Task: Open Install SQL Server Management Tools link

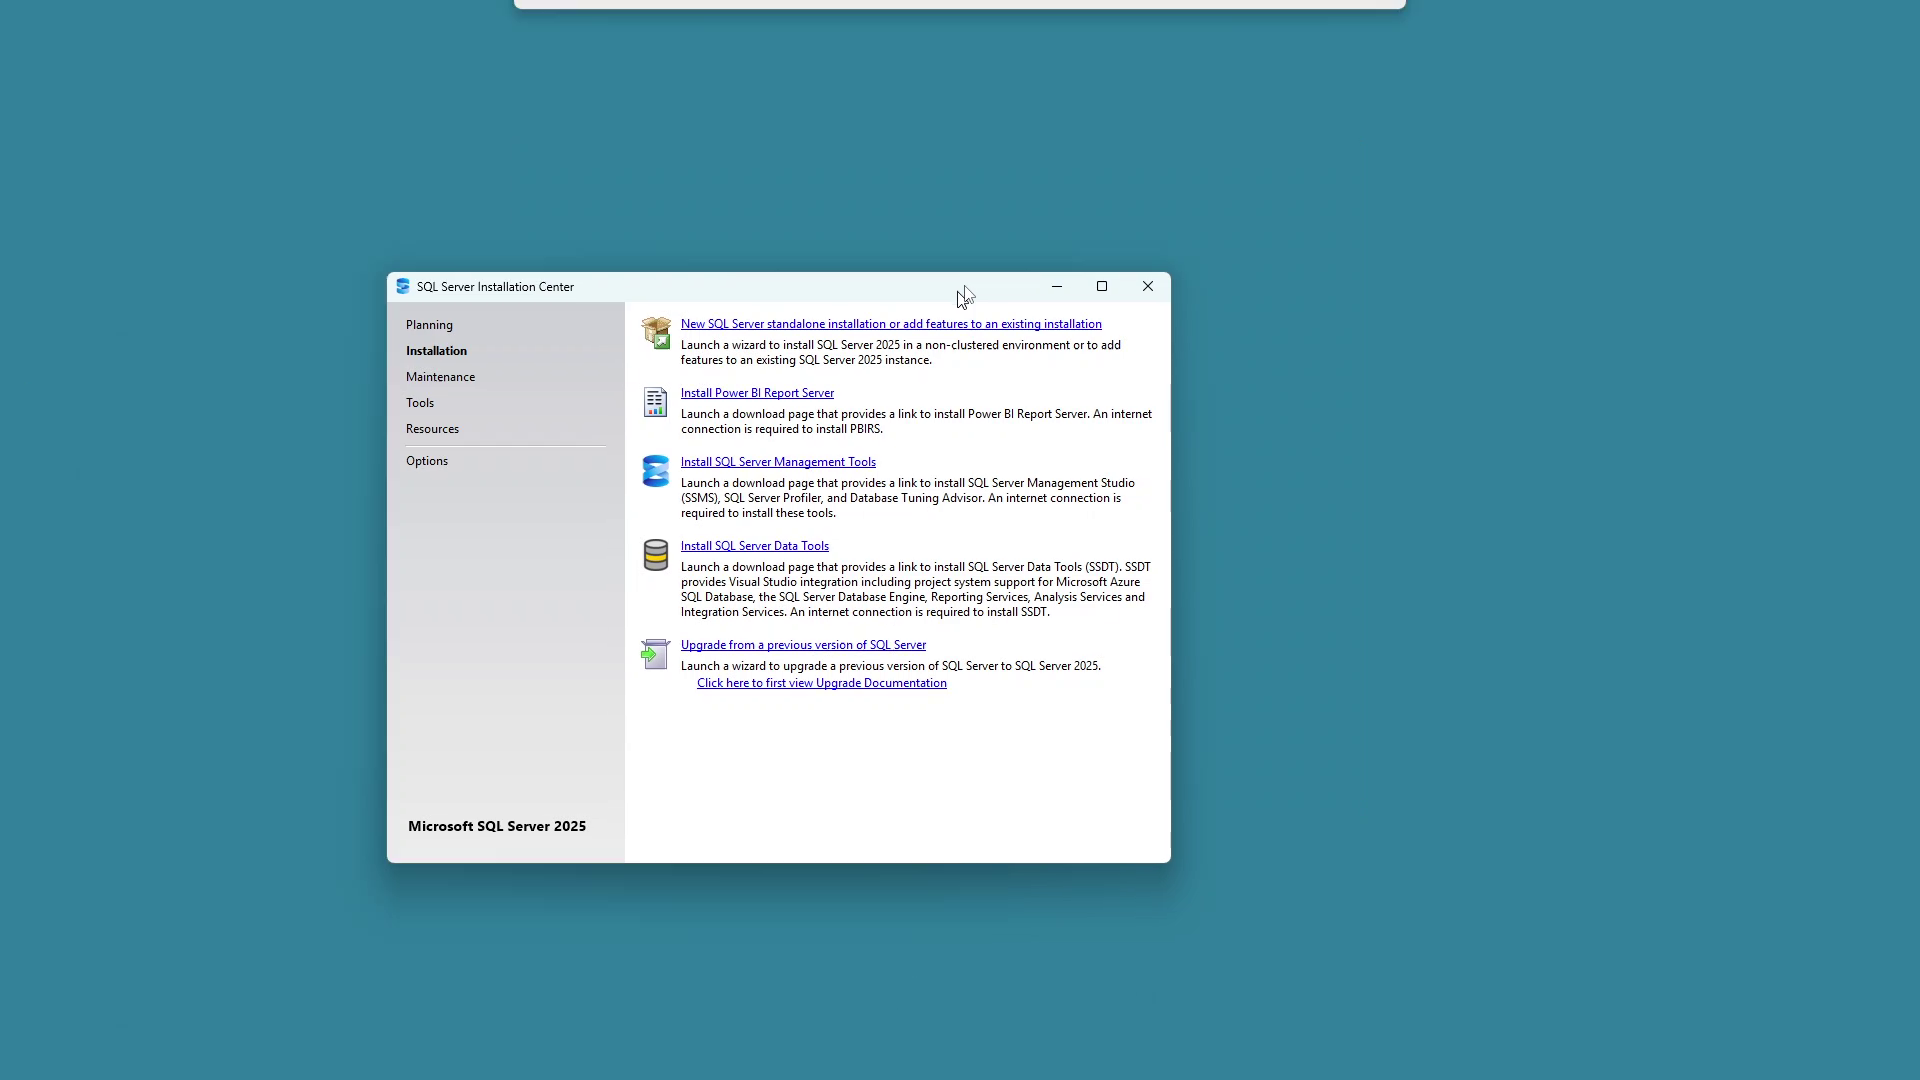Action: point(778,462)
